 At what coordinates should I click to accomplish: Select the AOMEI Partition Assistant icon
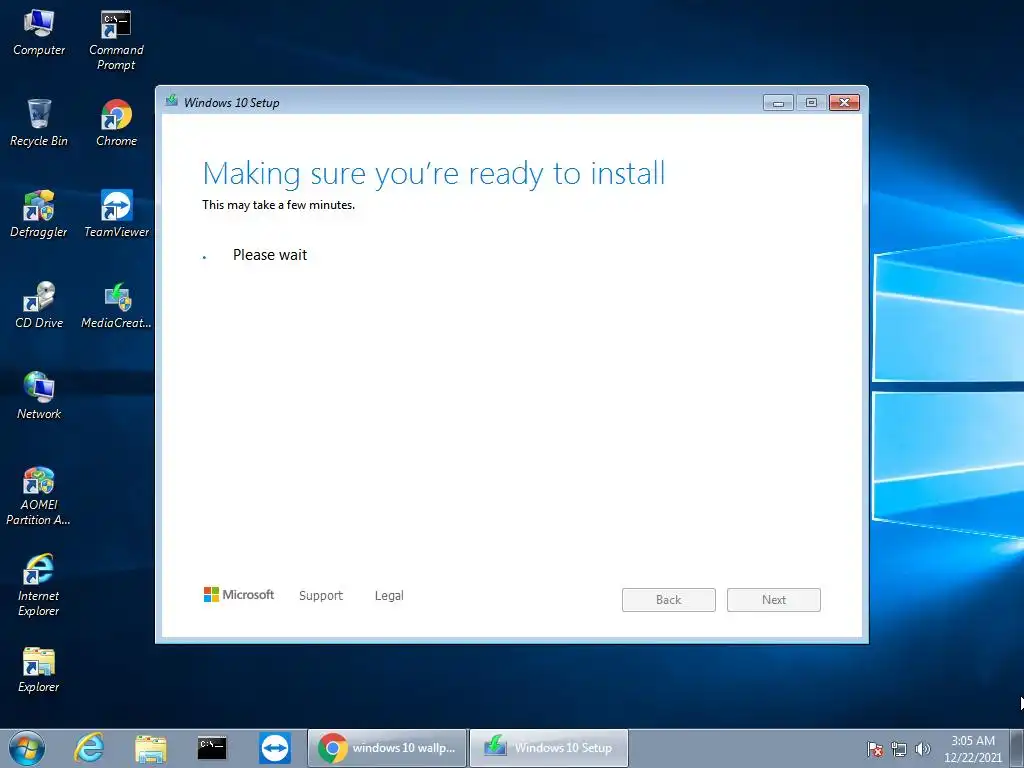click(39, 496)
